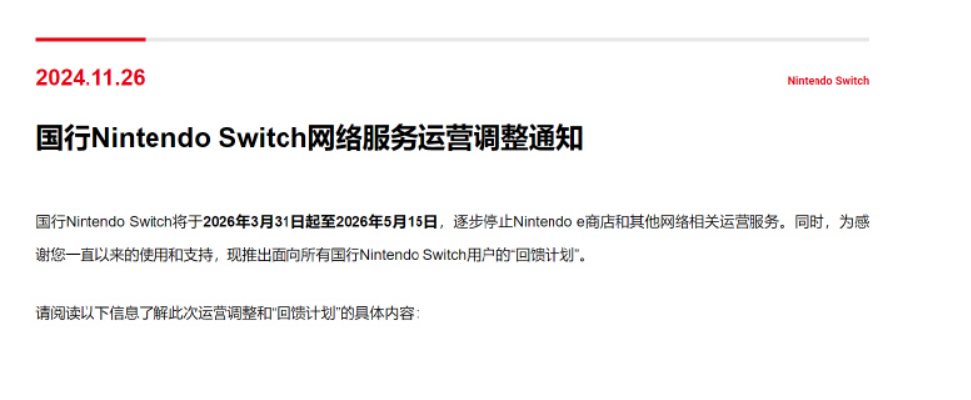Click the red Nintendo Switch category tag

828,81
